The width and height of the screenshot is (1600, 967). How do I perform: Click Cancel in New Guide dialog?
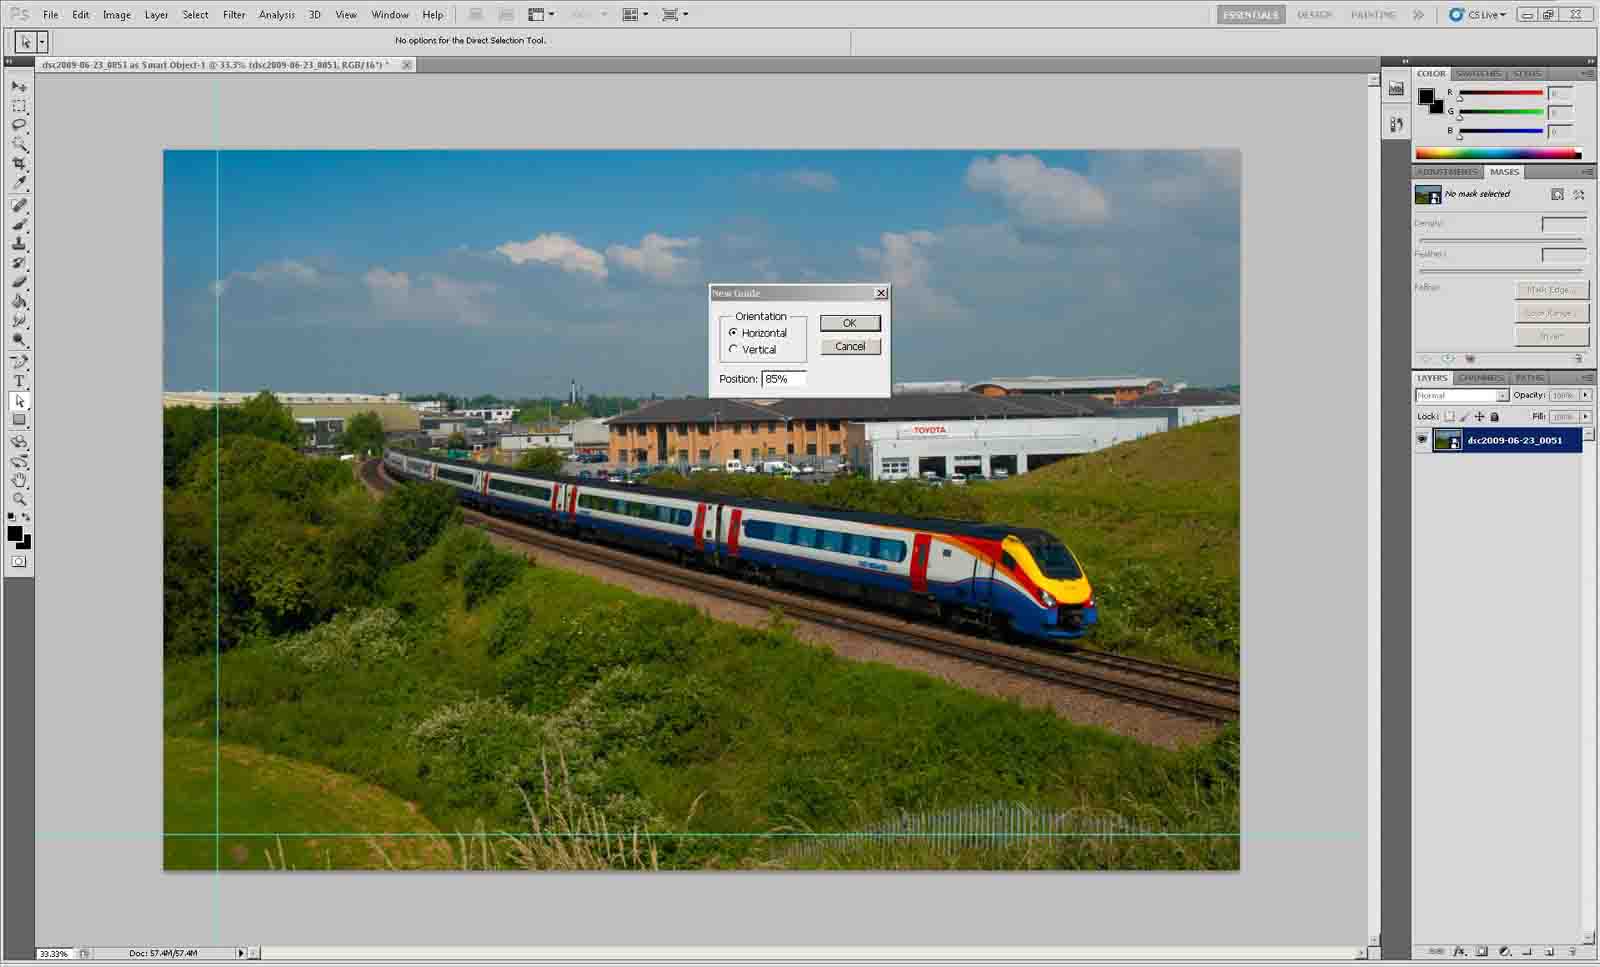[850, 346]
